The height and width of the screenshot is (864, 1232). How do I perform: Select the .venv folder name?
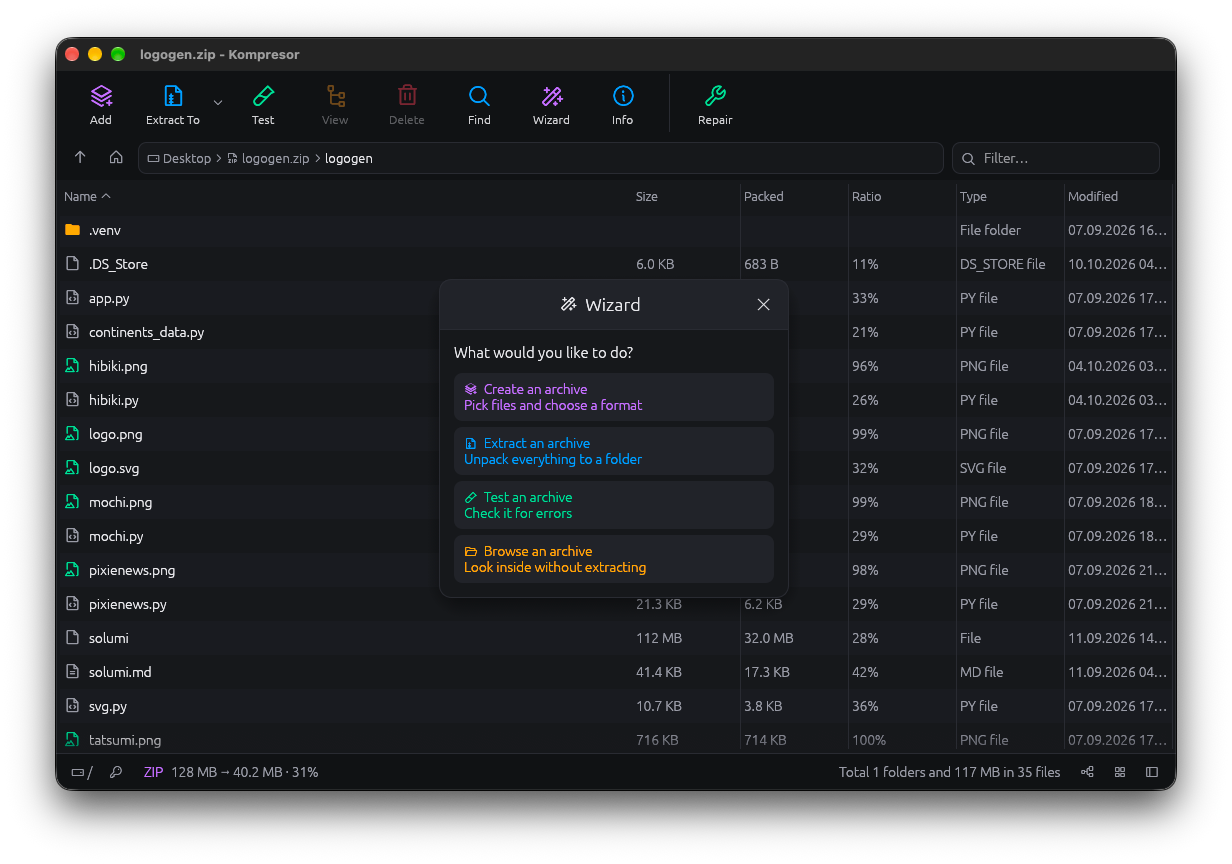[x=105, y=230]
